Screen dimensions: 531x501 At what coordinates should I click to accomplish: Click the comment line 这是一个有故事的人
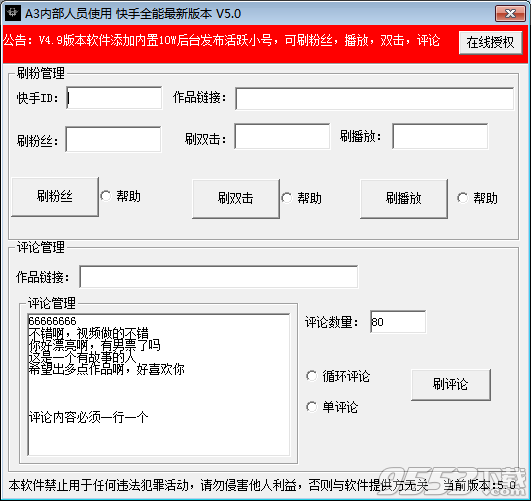pyautogui.click(x=82, y=357)
